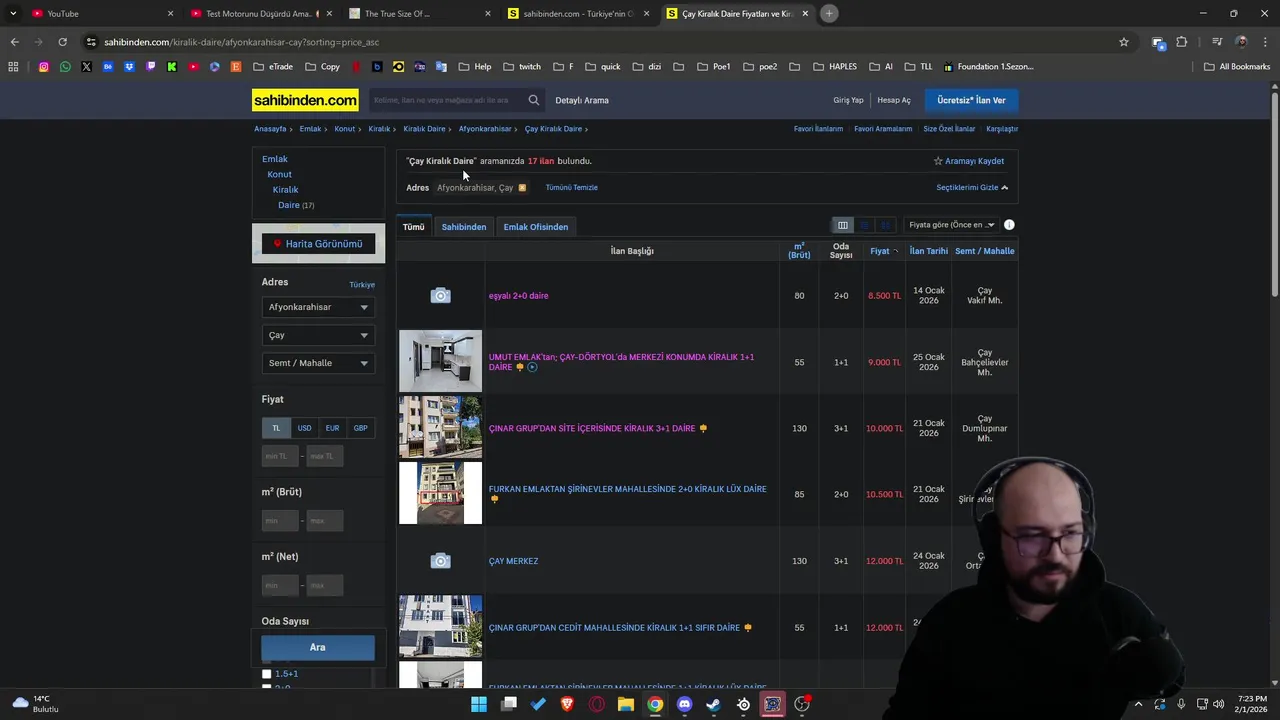Switch to the Tümü tab
Screen dimensions: 1280x720
(x=413, y=227)
